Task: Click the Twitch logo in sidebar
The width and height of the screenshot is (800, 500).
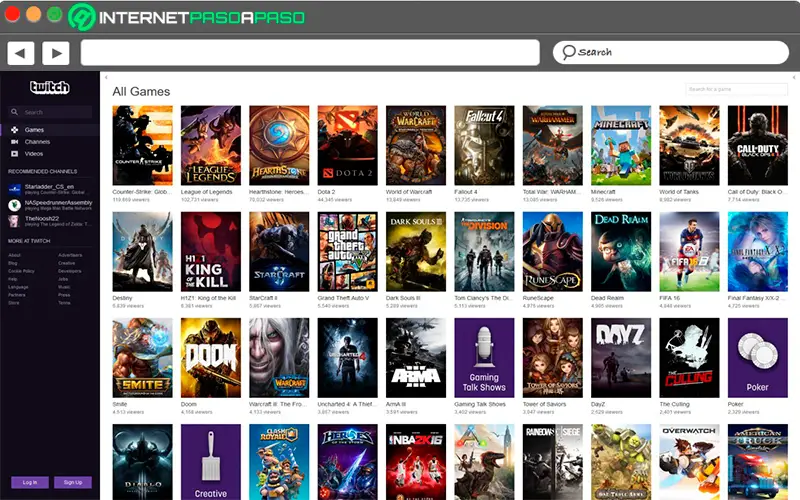Action: pos(49,87)
